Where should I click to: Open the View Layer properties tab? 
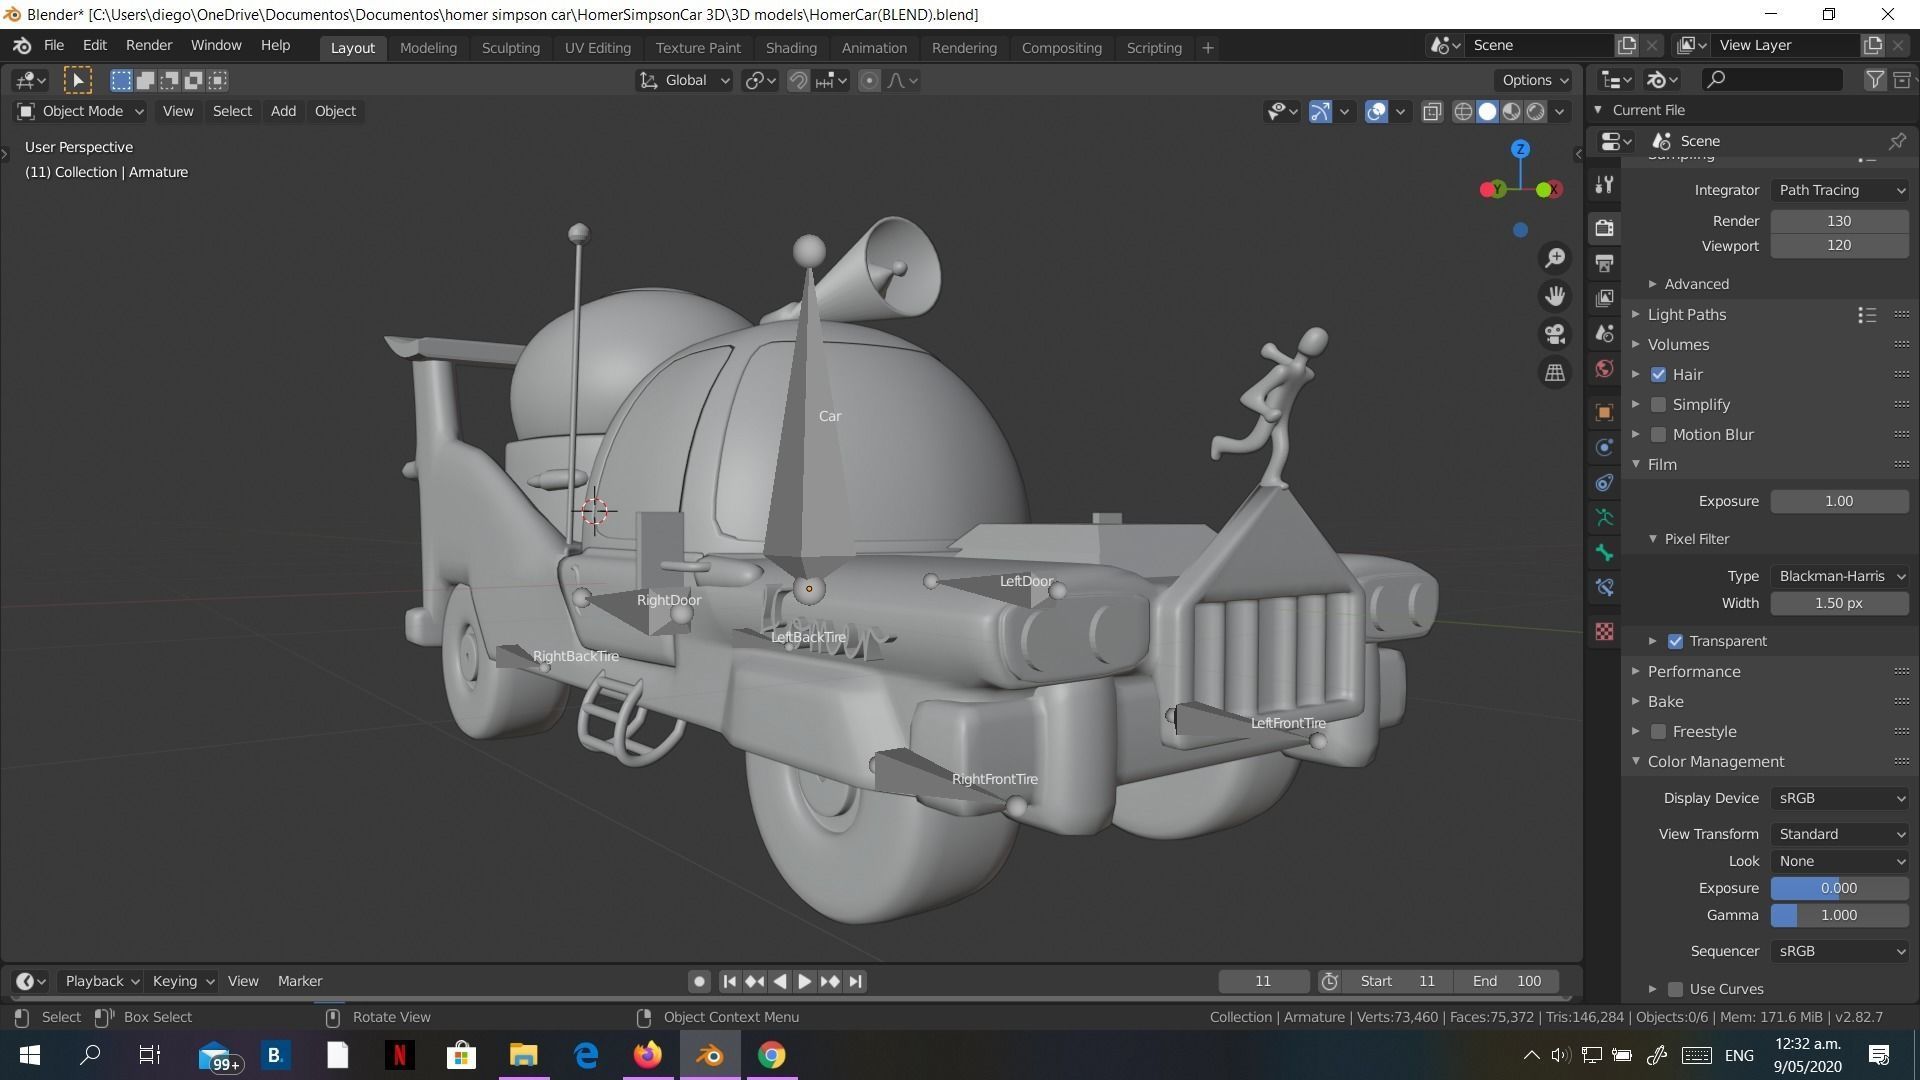(1604, 298)
